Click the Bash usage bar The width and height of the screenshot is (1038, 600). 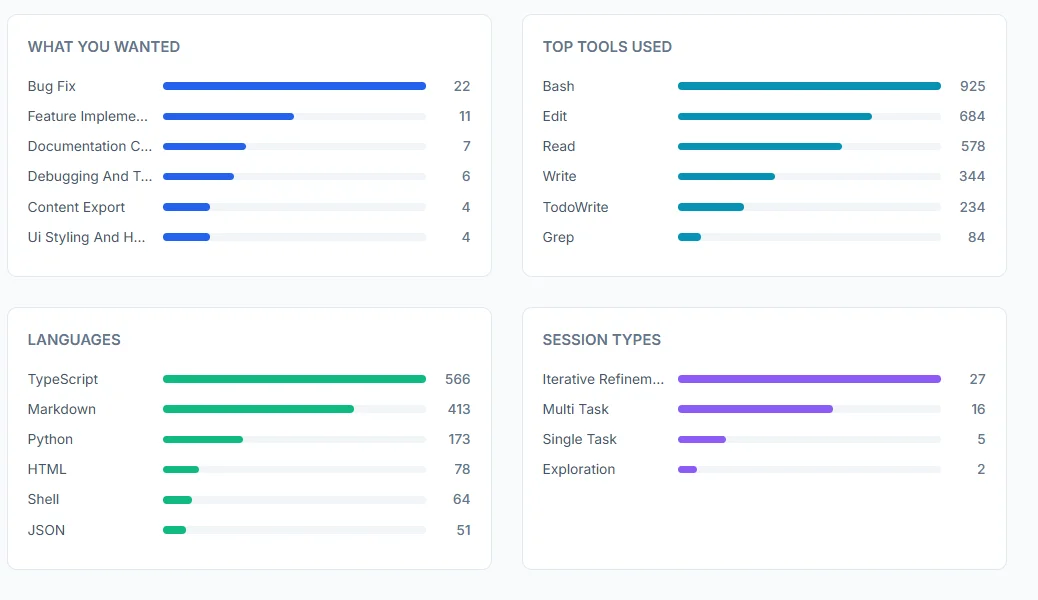pos(809,86)
